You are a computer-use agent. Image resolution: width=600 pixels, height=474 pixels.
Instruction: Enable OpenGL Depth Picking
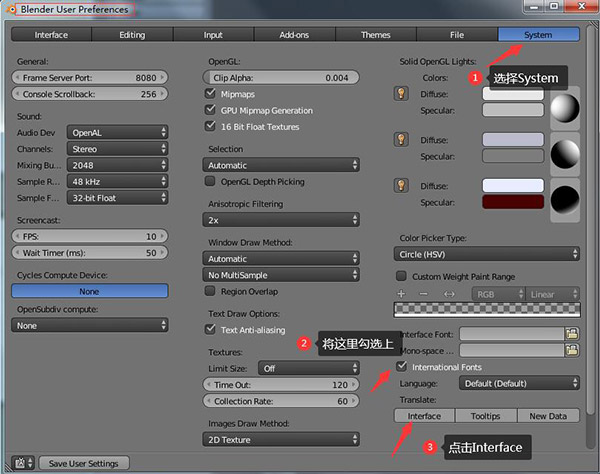click(210, 181)
